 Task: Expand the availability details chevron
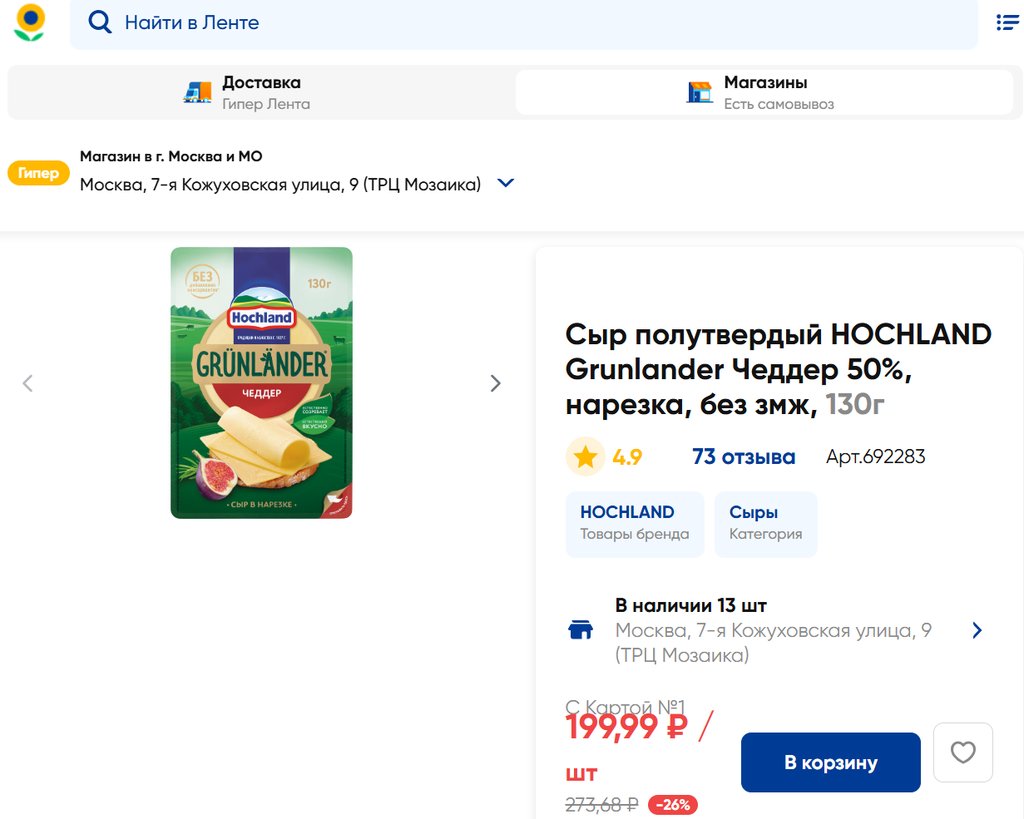click(977, 631)
